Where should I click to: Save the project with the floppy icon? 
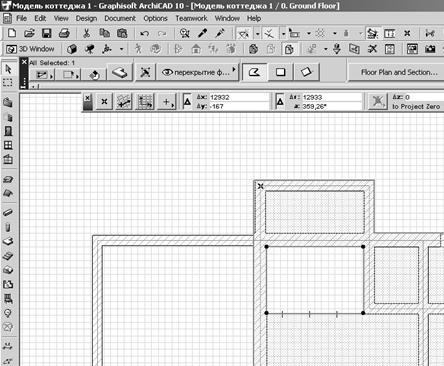[x=47, y=33]
